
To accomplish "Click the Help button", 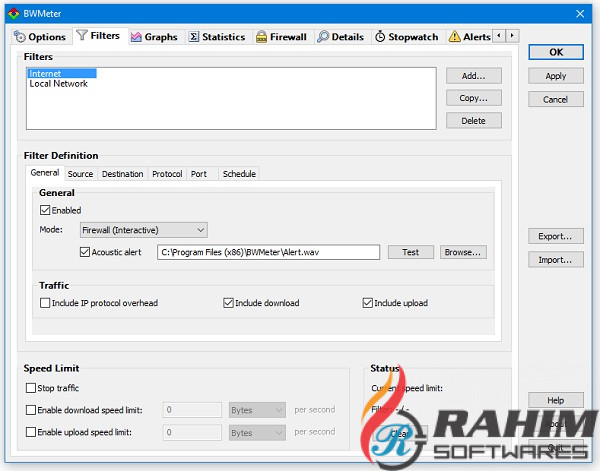I will (x=556, y=400).
